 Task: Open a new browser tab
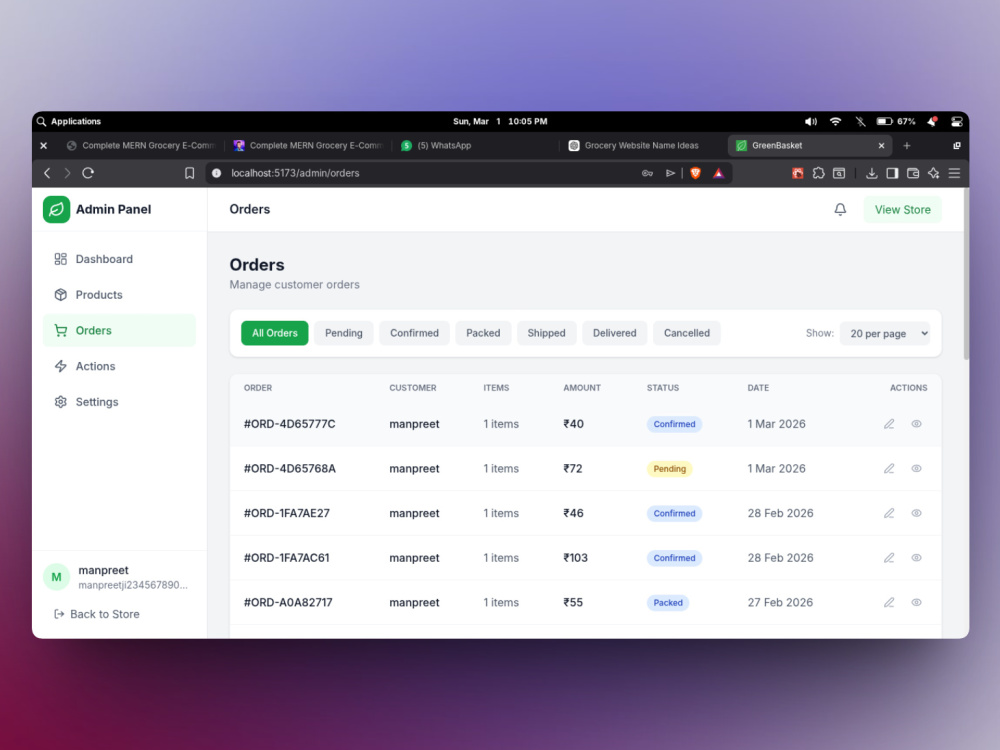click(x=906, y=145)
